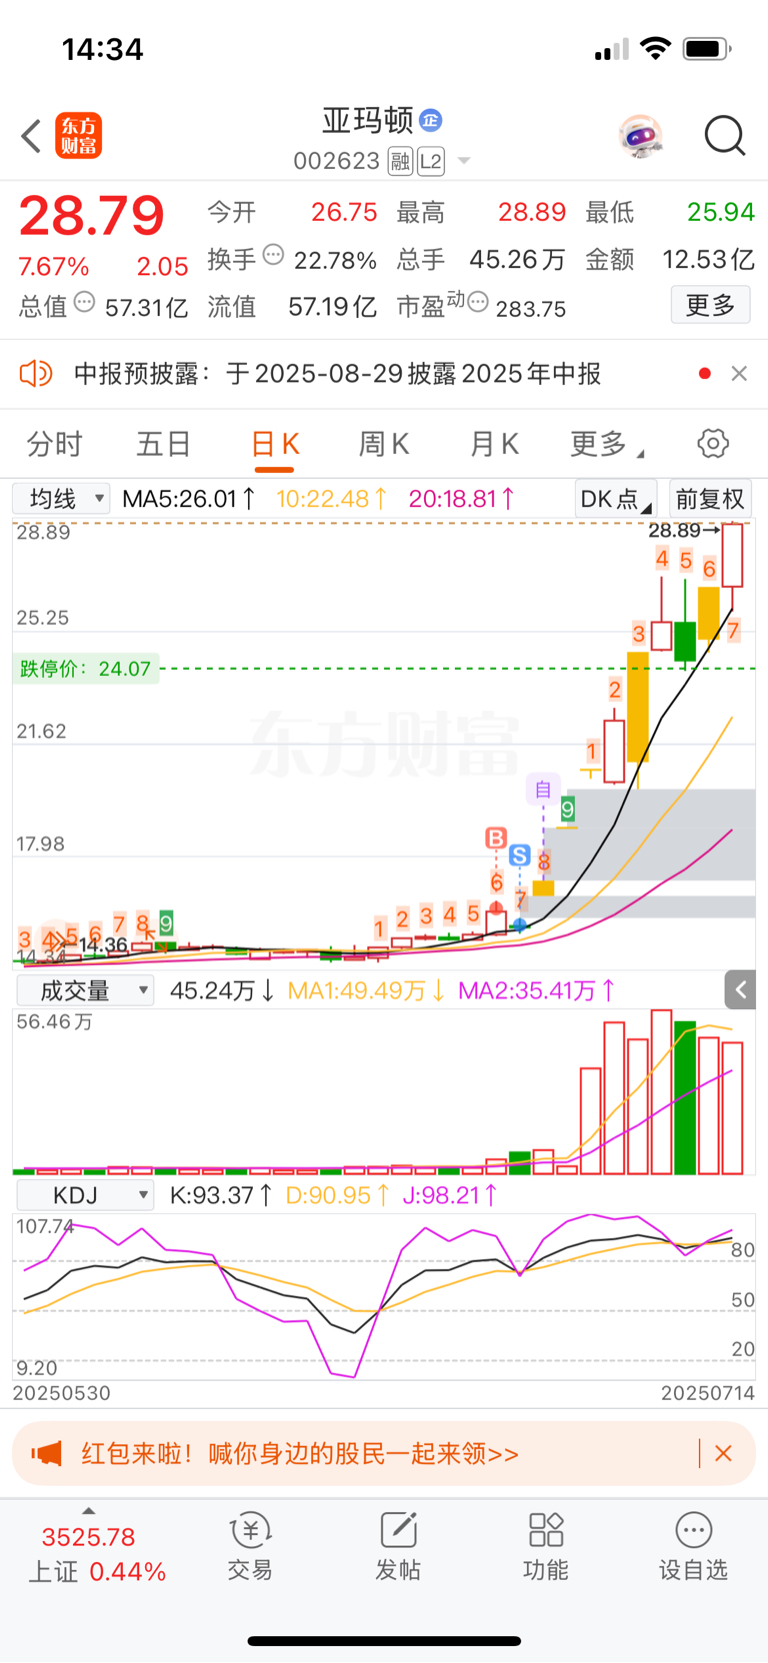Open 功能 functions grid icon
Image resolution: width=768 pixels, height=1663 pixels.
point(546,1546)
